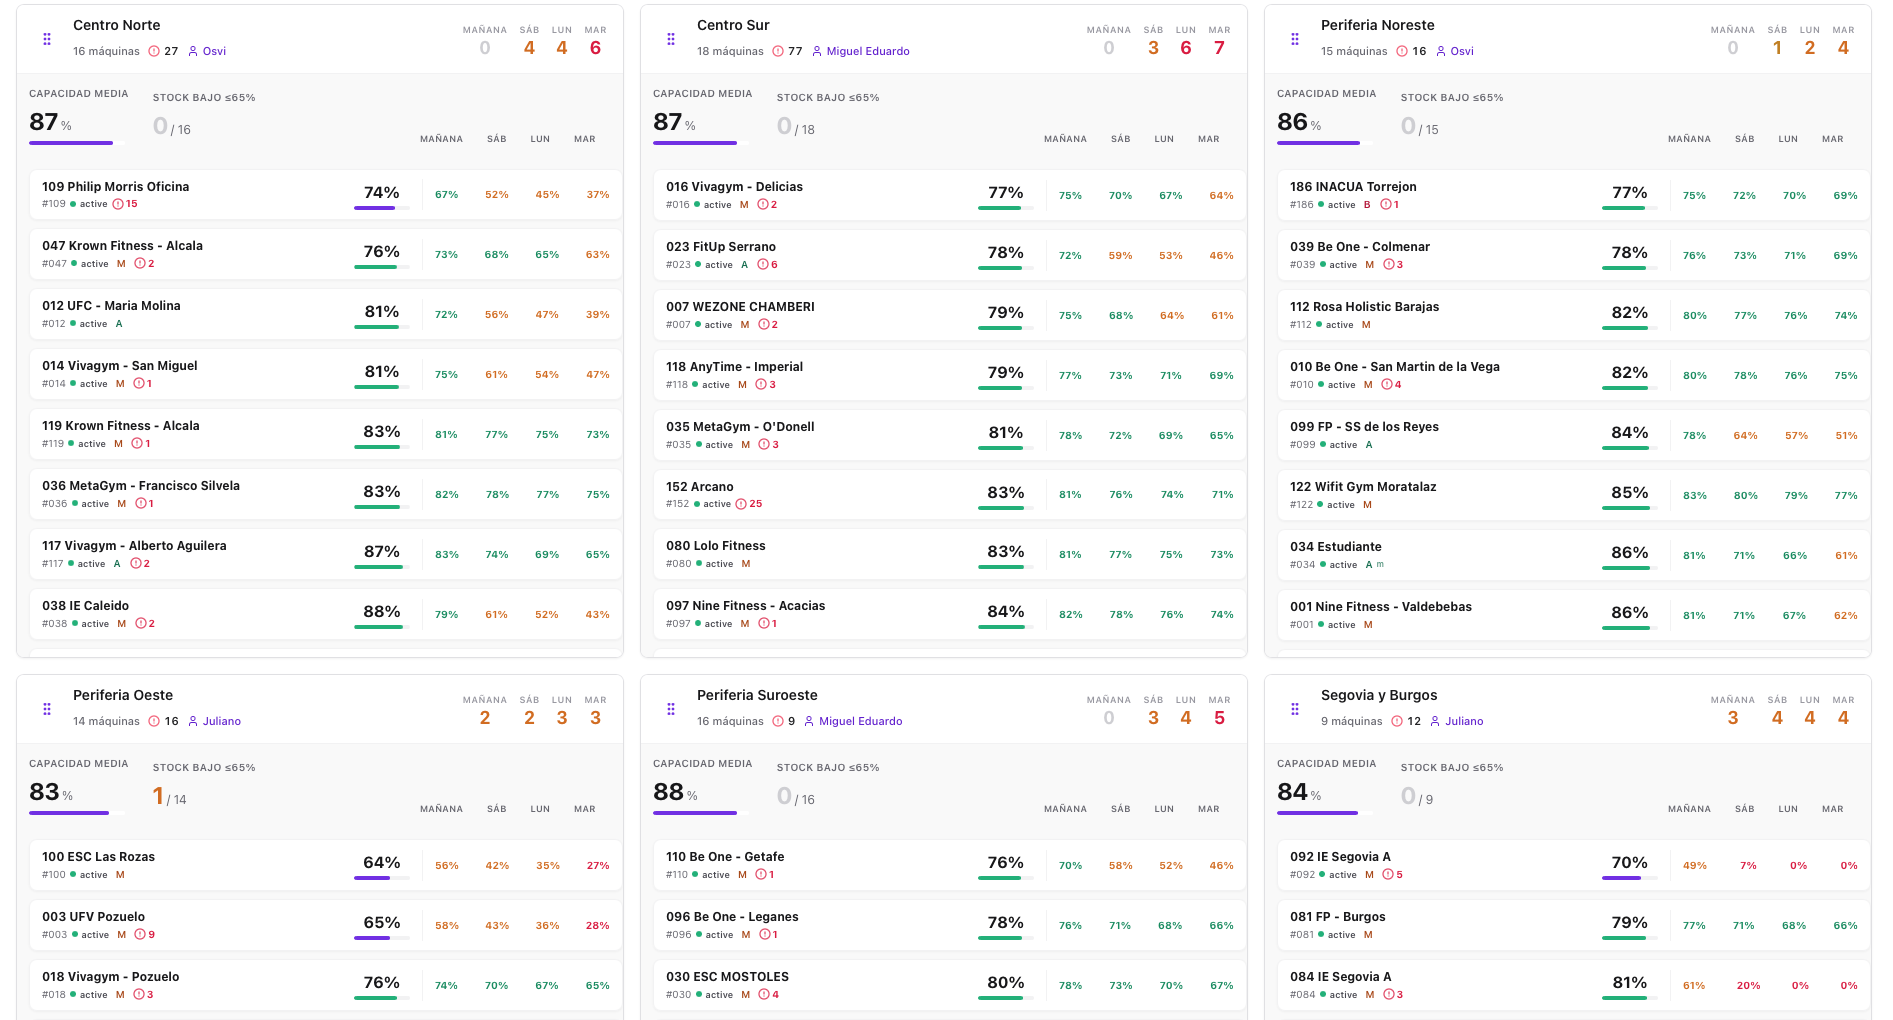Select the 097 Nine Fitness - Acacias row
Screen dimensions: 1893x1020
(x=950, y=615)
